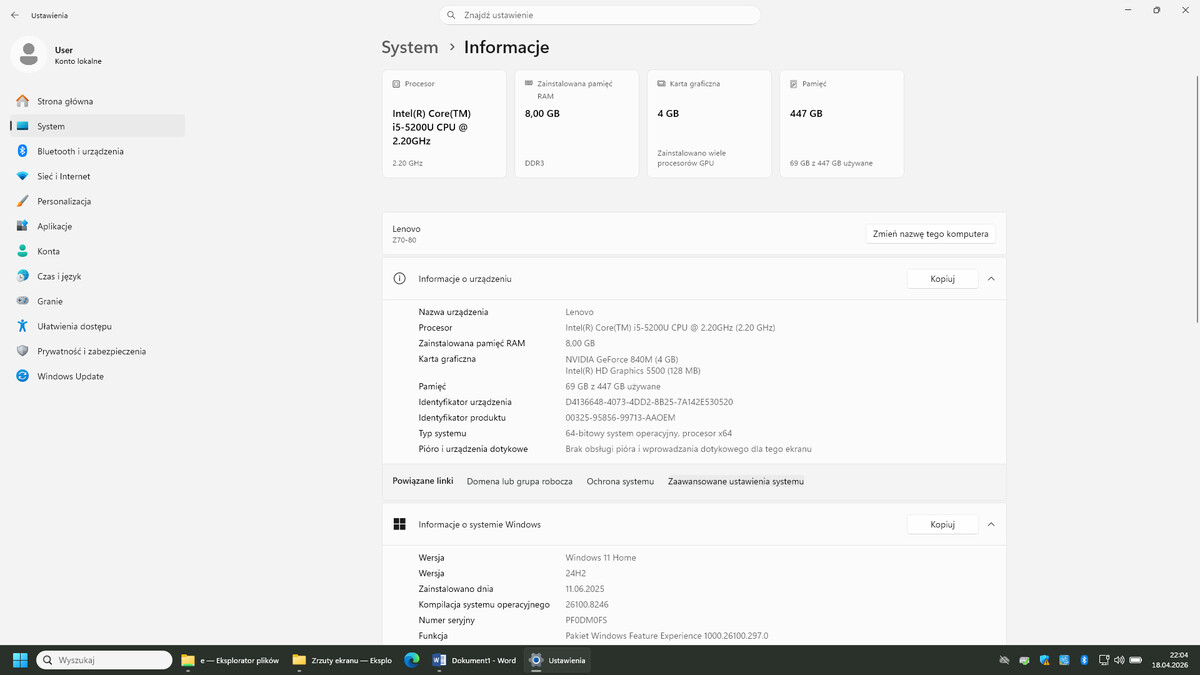Open Windows Security tray icon
This screenshot has height=675, width=1200.
point(1044,660)
